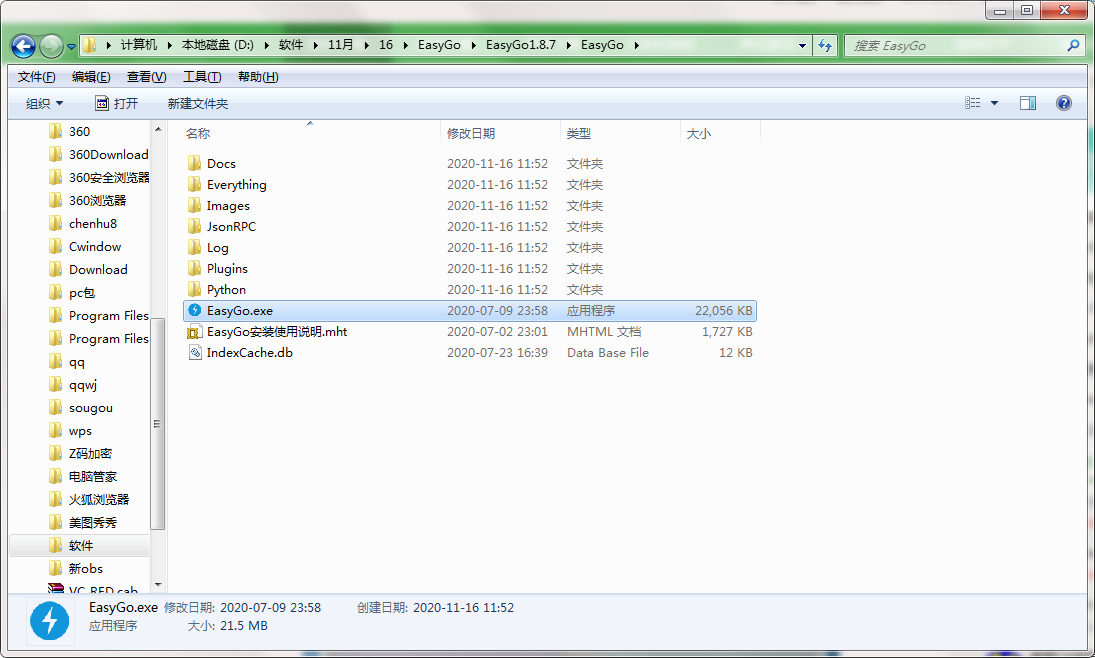Open the recent pages dropdown arrow
The width and height of the screenshot is (1095, 658).
(71, 47)
